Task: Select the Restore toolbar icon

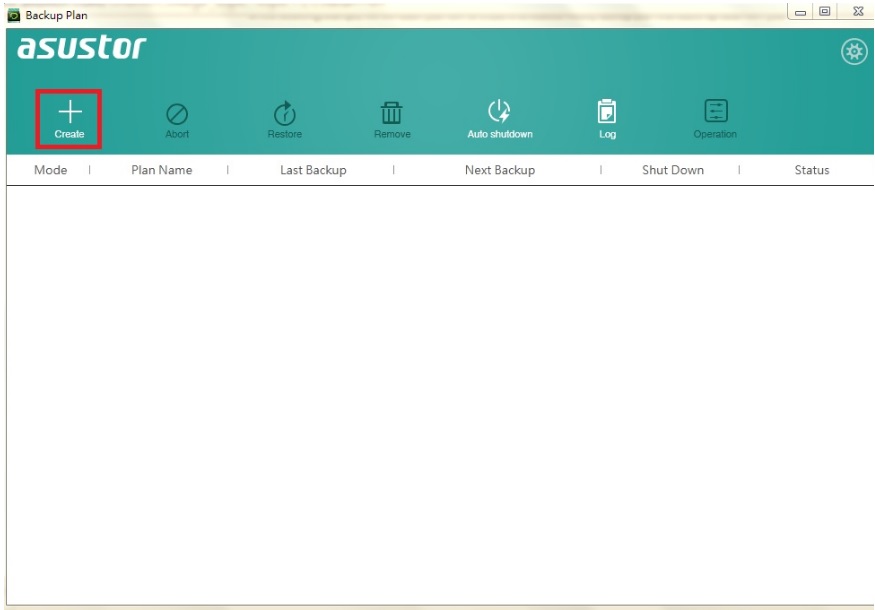Action: 285,119
